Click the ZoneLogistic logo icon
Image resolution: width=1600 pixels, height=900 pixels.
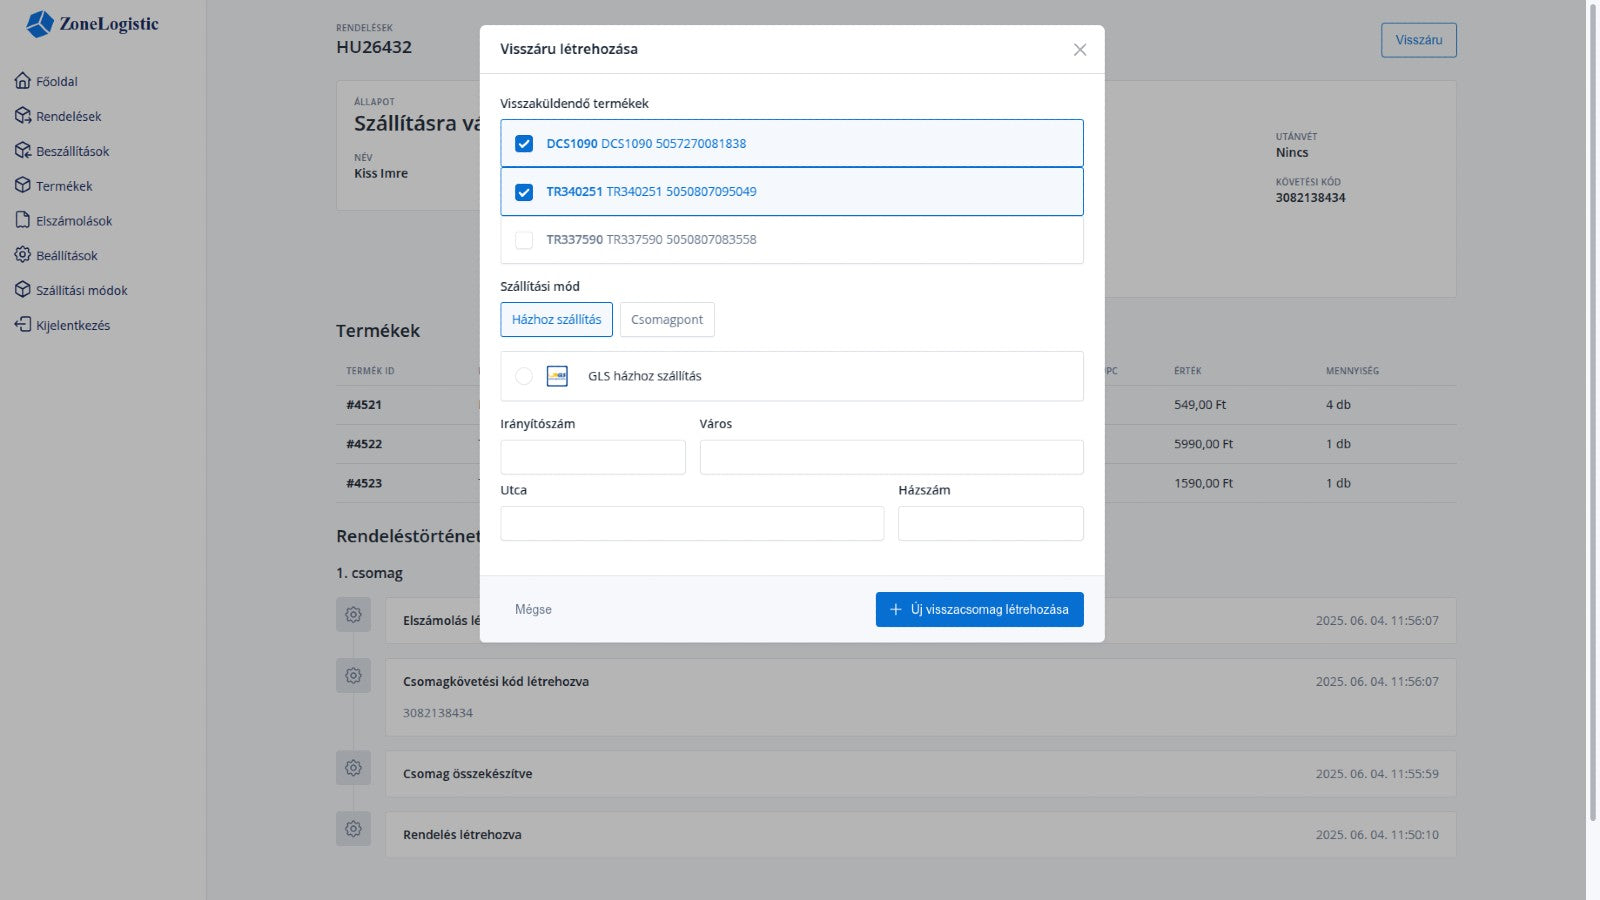40,24
